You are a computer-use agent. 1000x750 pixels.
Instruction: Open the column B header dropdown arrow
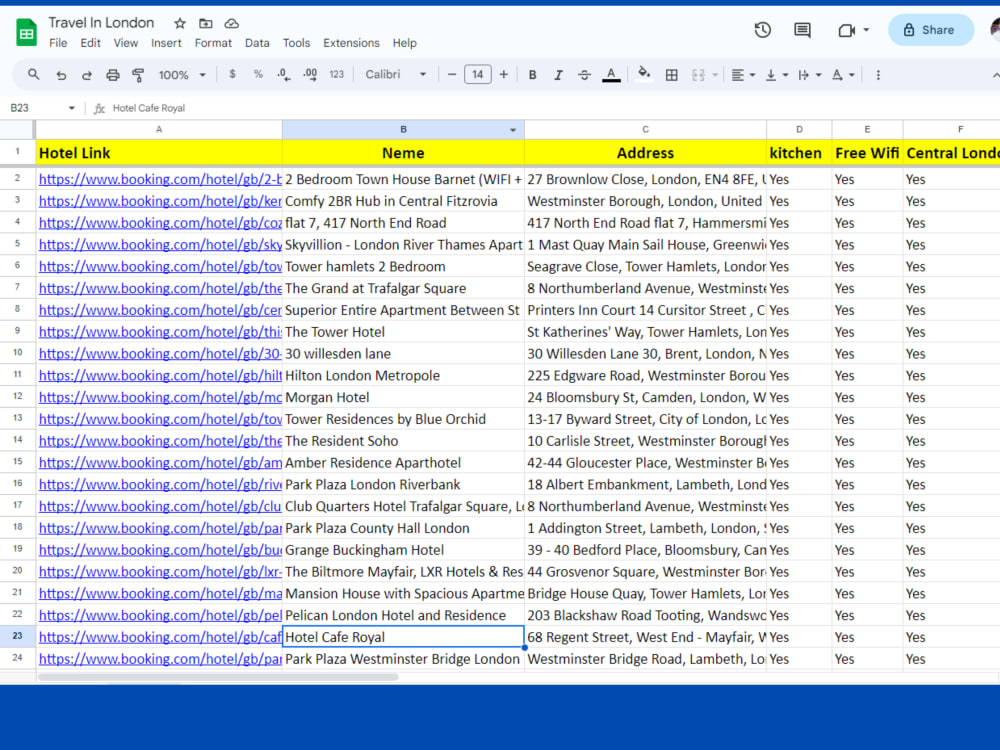(x=513, y=130)
